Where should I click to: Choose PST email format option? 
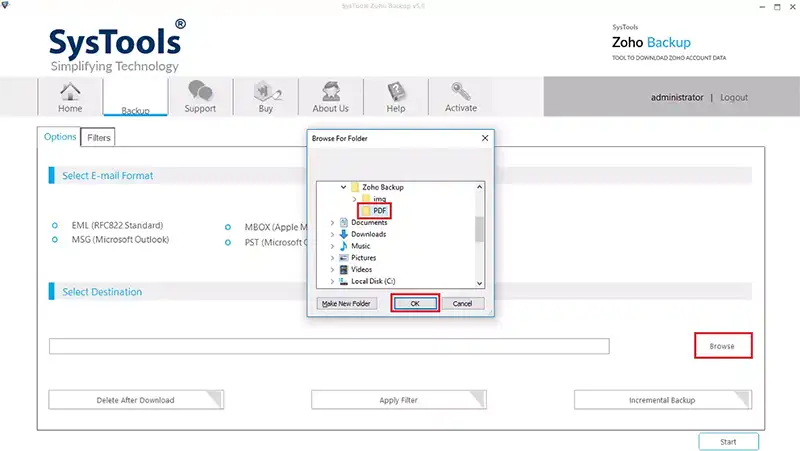tap(228, 242)
